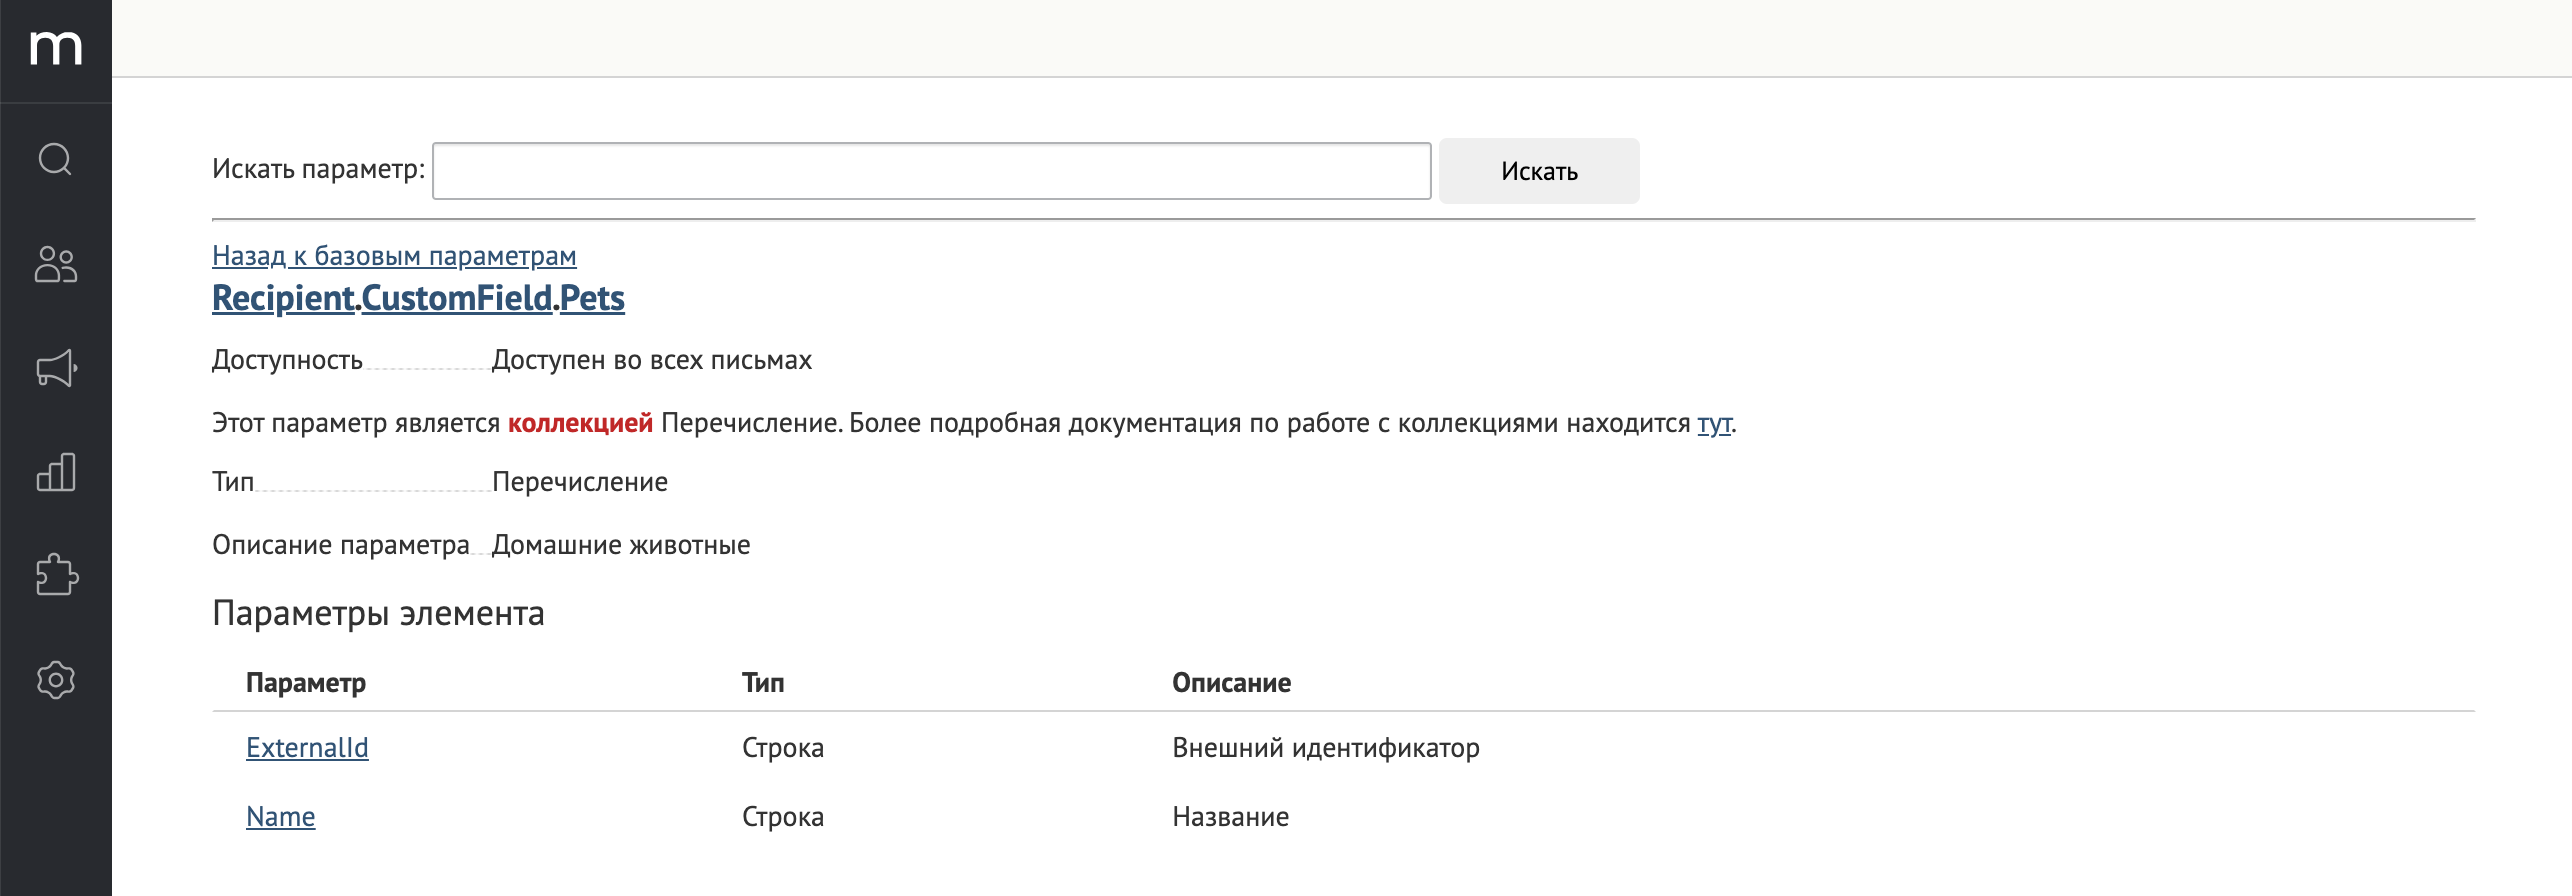Click 'Строка' type in the Name row
This screenshot has height=896, width=2572.
(783, 817)
